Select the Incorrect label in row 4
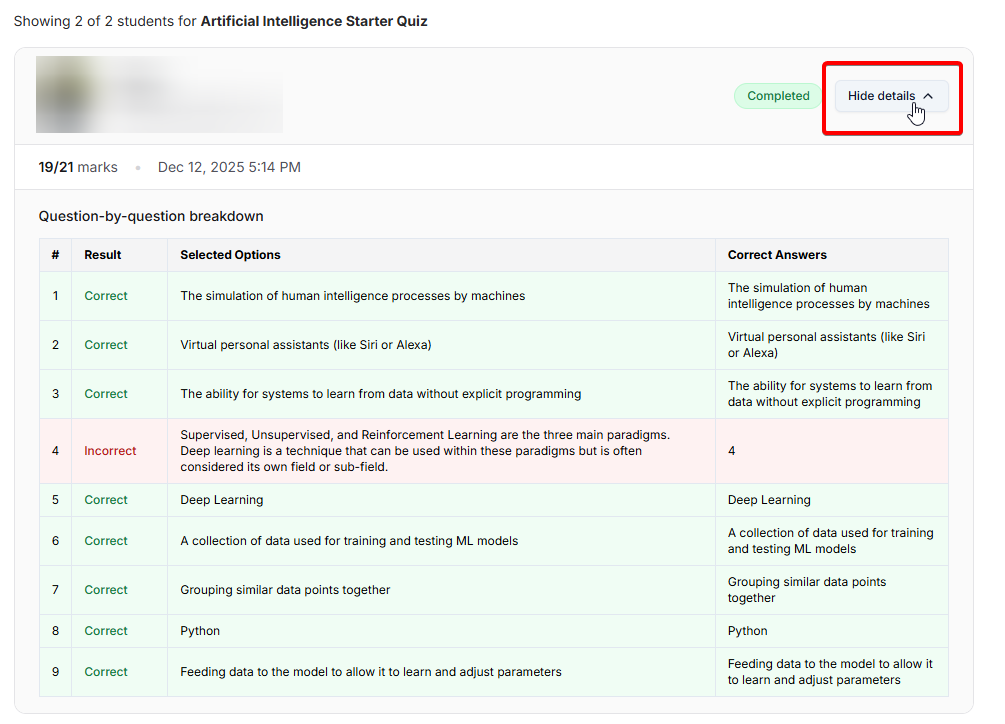 (110, 451)
